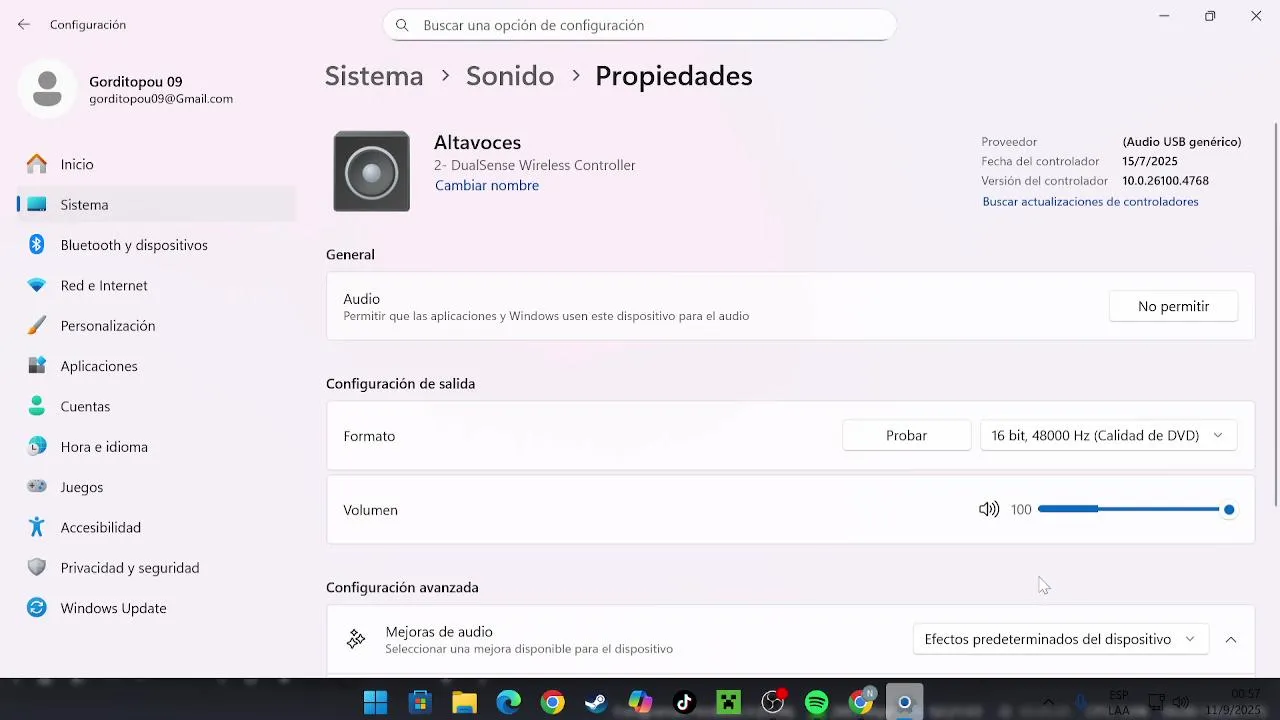Click Cambiar nombre link
The height and width of the screenshot is (720, 1280).
tap(487, 186)
